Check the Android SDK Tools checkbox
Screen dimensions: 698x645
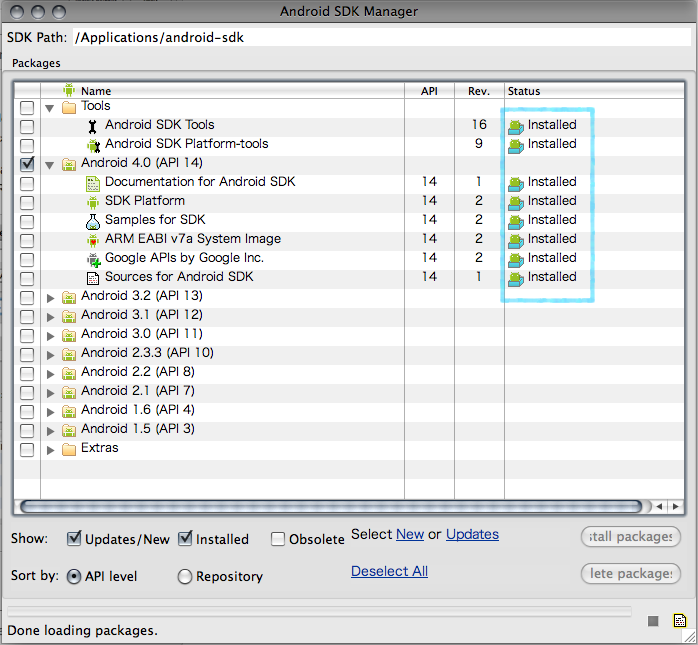[27, 126]
